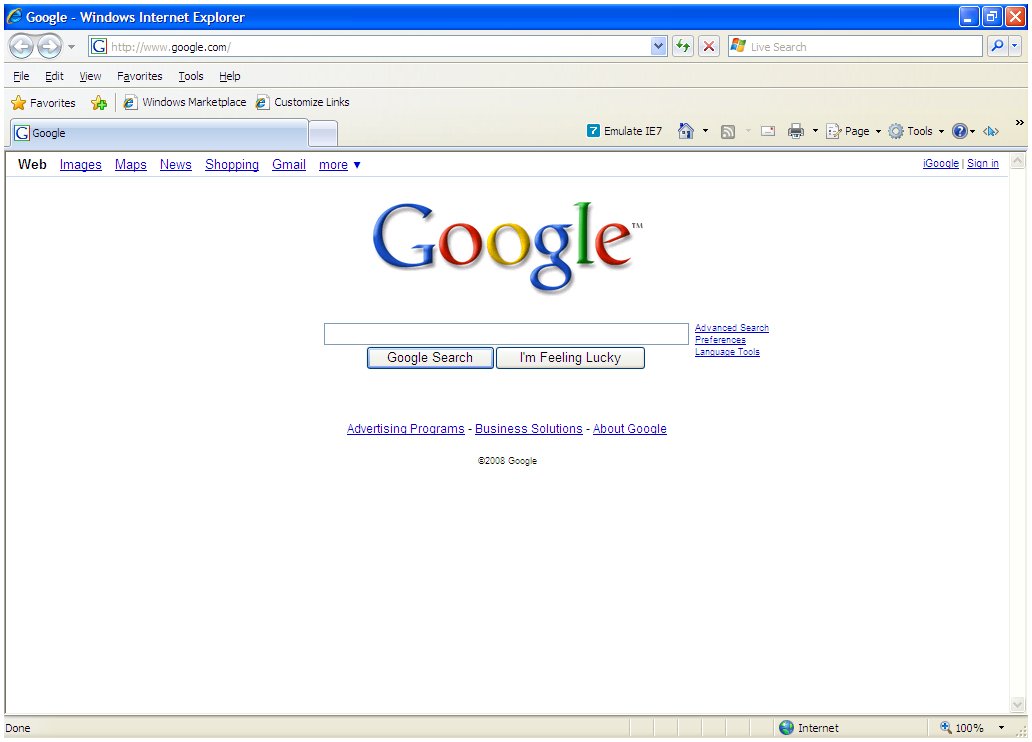This screenshot has height=742, width=1032.
Task: Click the Web label in Google navigation
Action: point(32,165)
